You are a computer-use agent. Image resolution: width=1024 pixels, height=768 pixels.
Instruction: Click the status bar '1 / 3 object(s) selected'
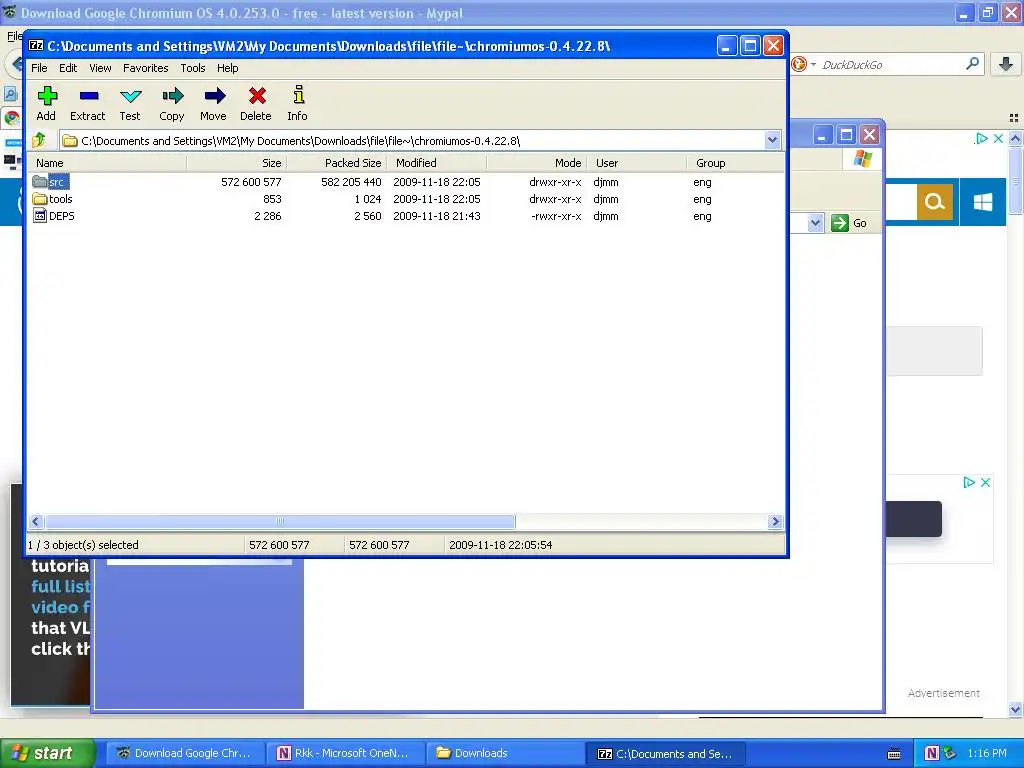click(83, 545)
